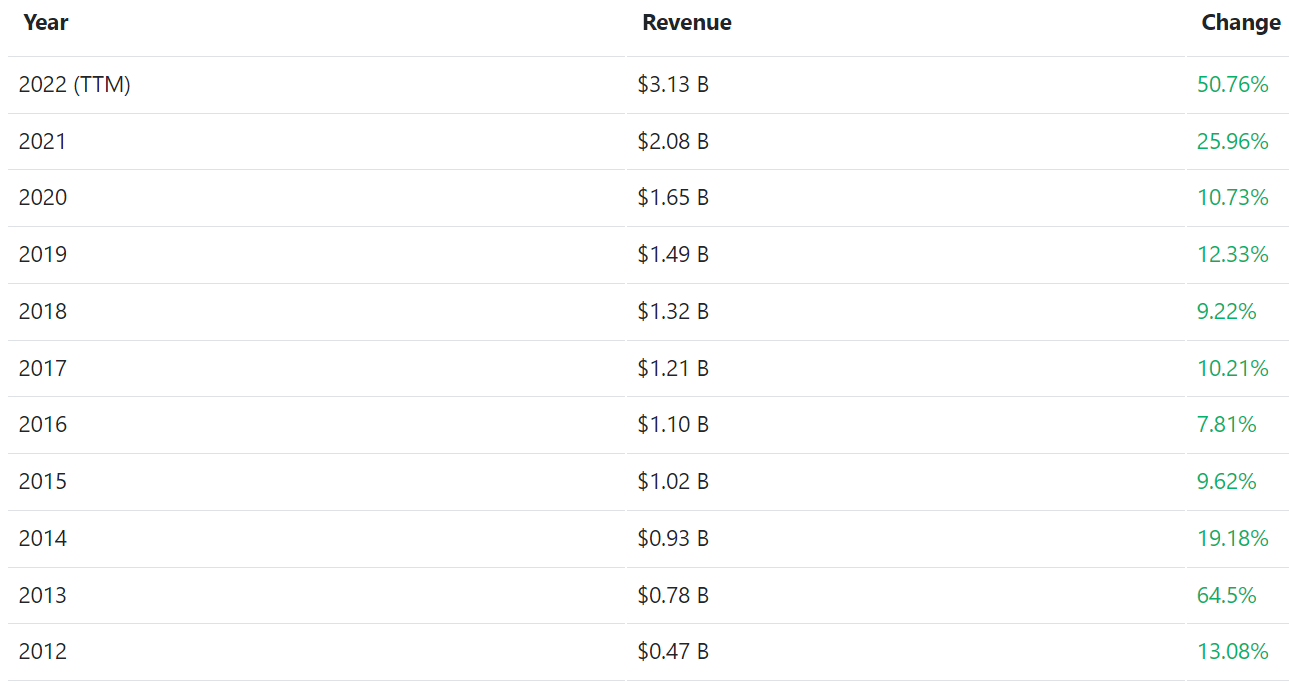Select the 2021 year cell
The width and height of the screenshot is (1289, 683).
pyautogui.click(x=43, y=142)
